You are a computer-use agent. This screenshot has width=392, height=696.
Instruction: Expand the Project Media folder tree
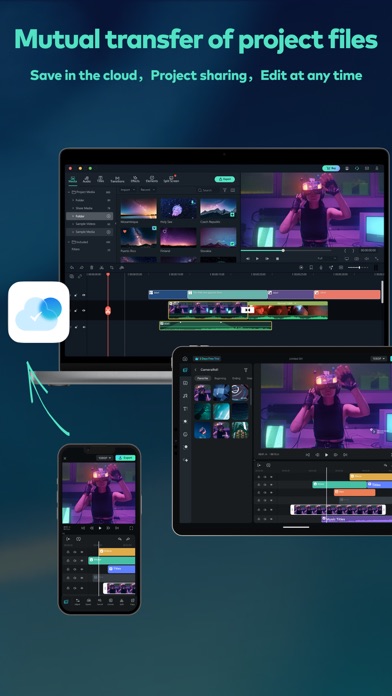(69, 192)
